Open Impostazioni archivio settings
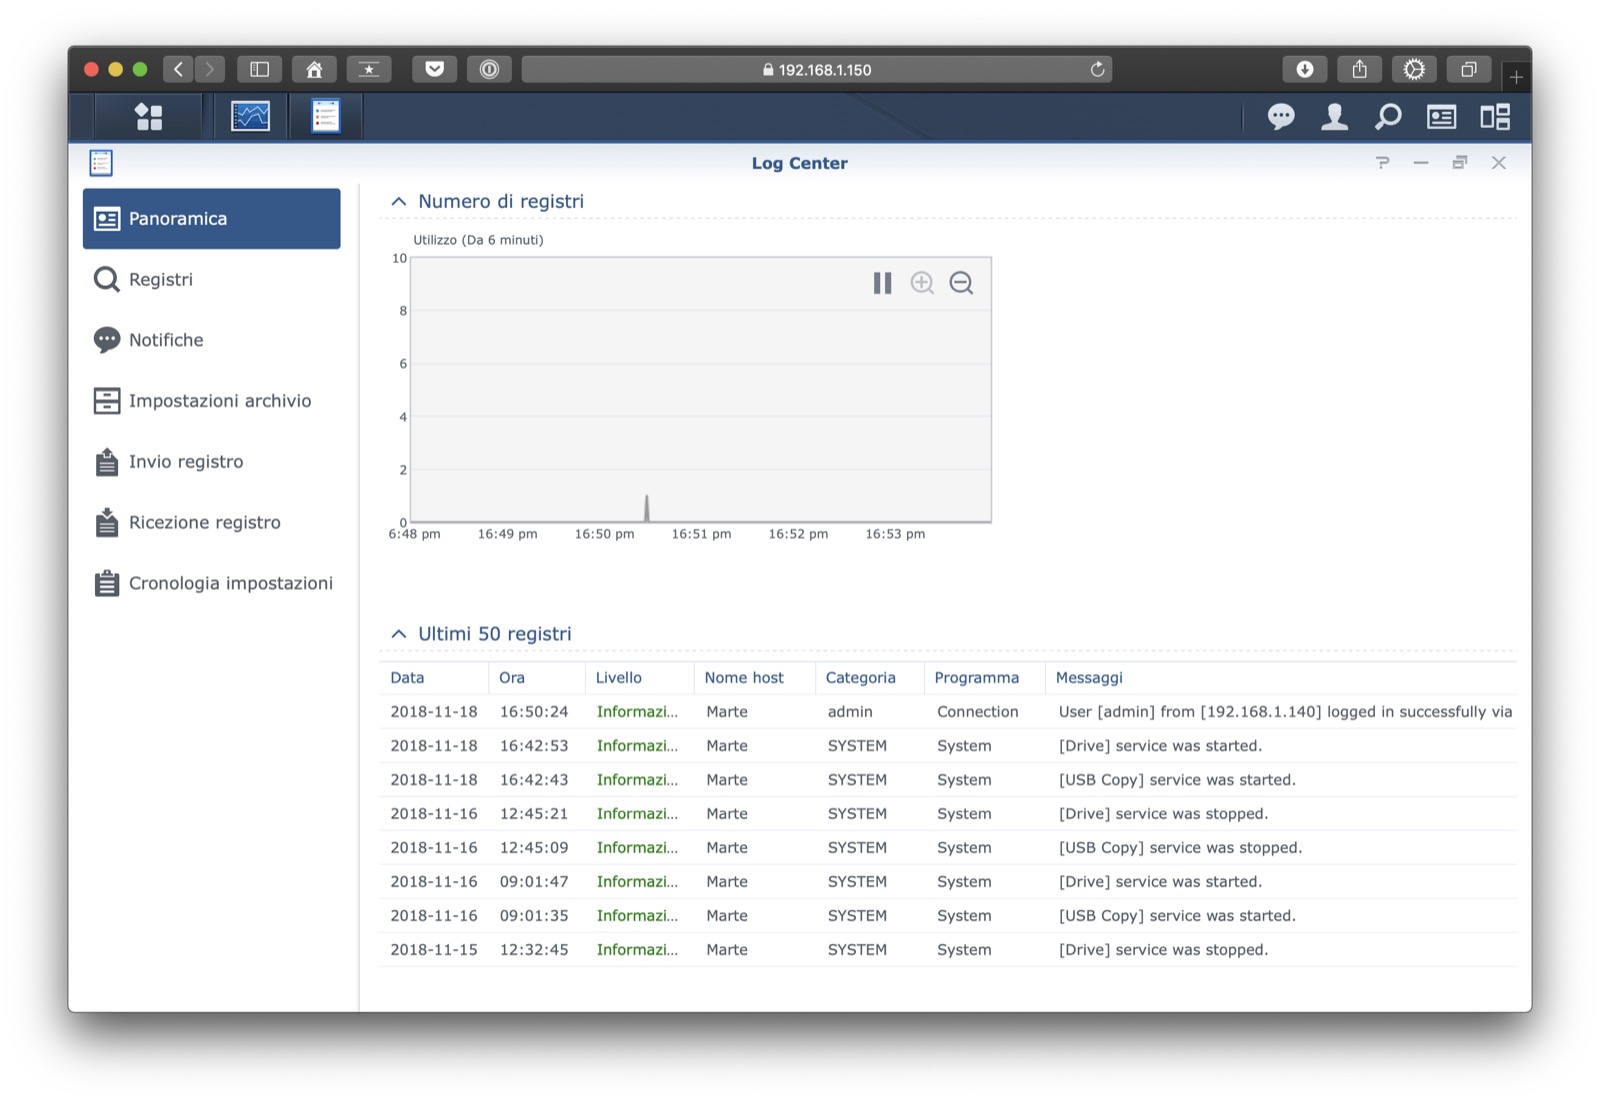This screenshot has height=1102, width=1600. click(x=219, y=401)
